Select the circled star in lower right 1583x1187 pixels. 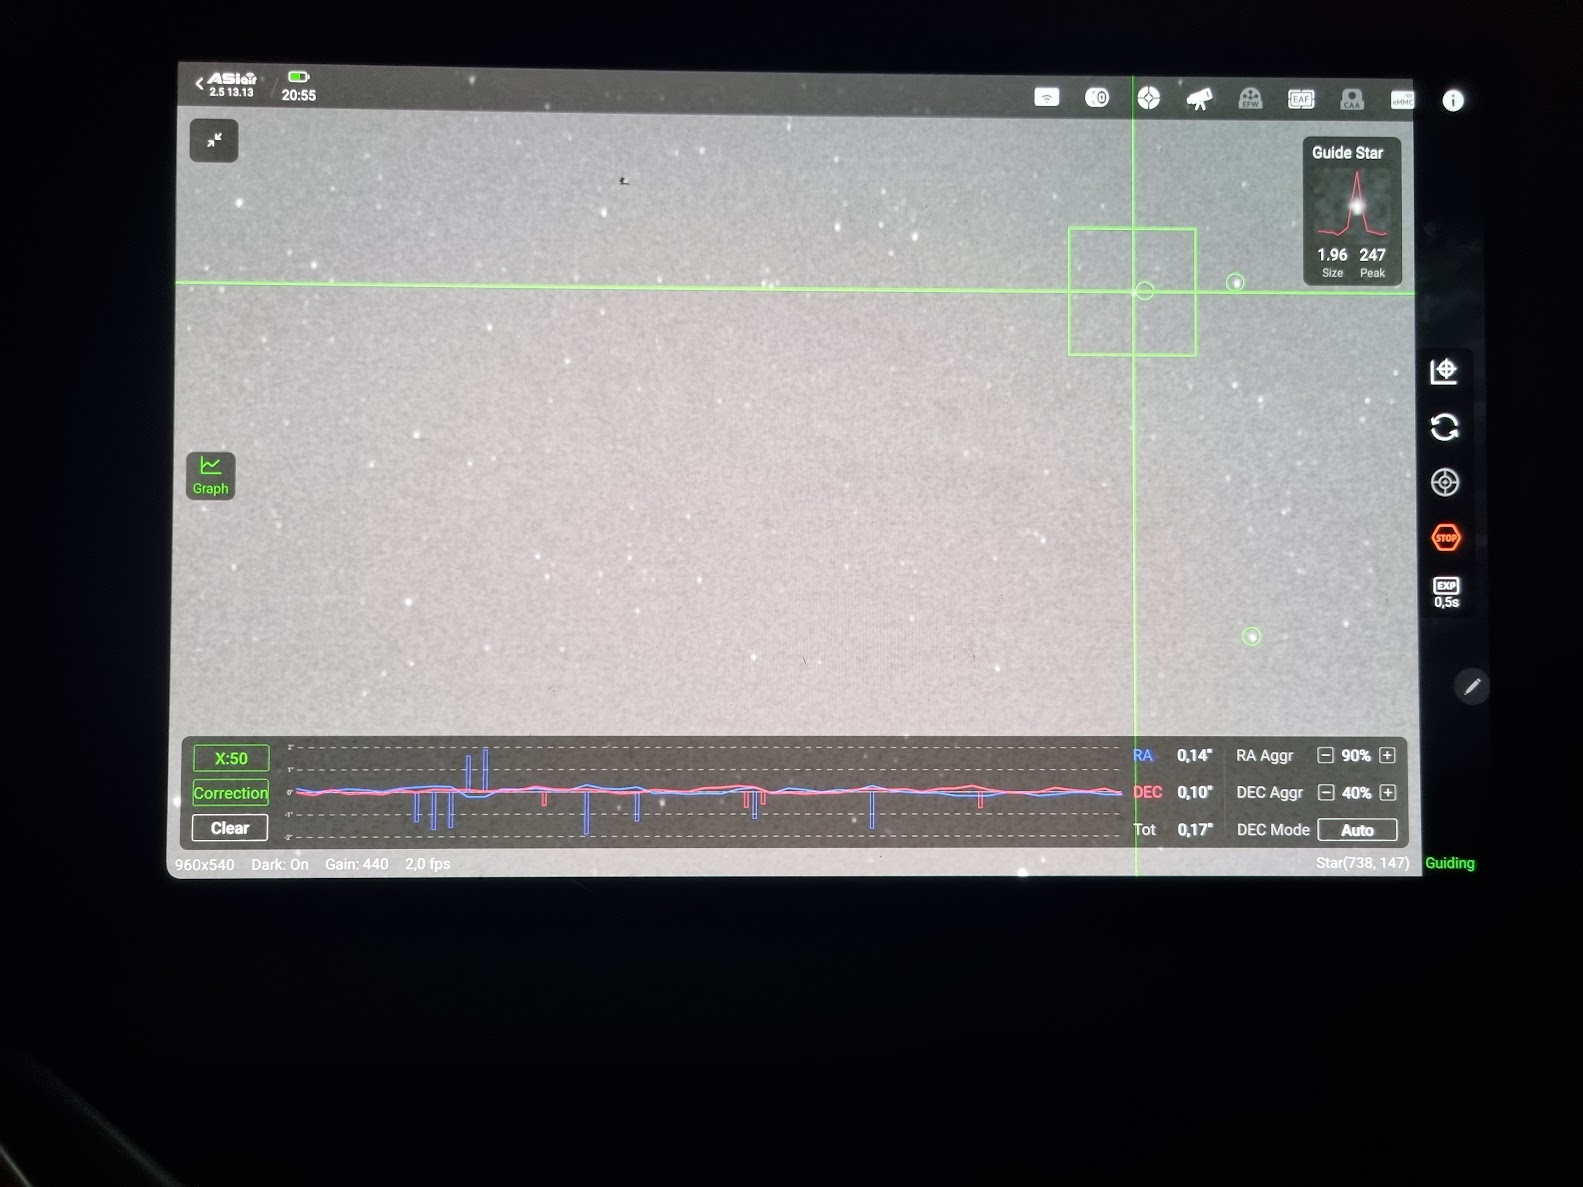1251,636
